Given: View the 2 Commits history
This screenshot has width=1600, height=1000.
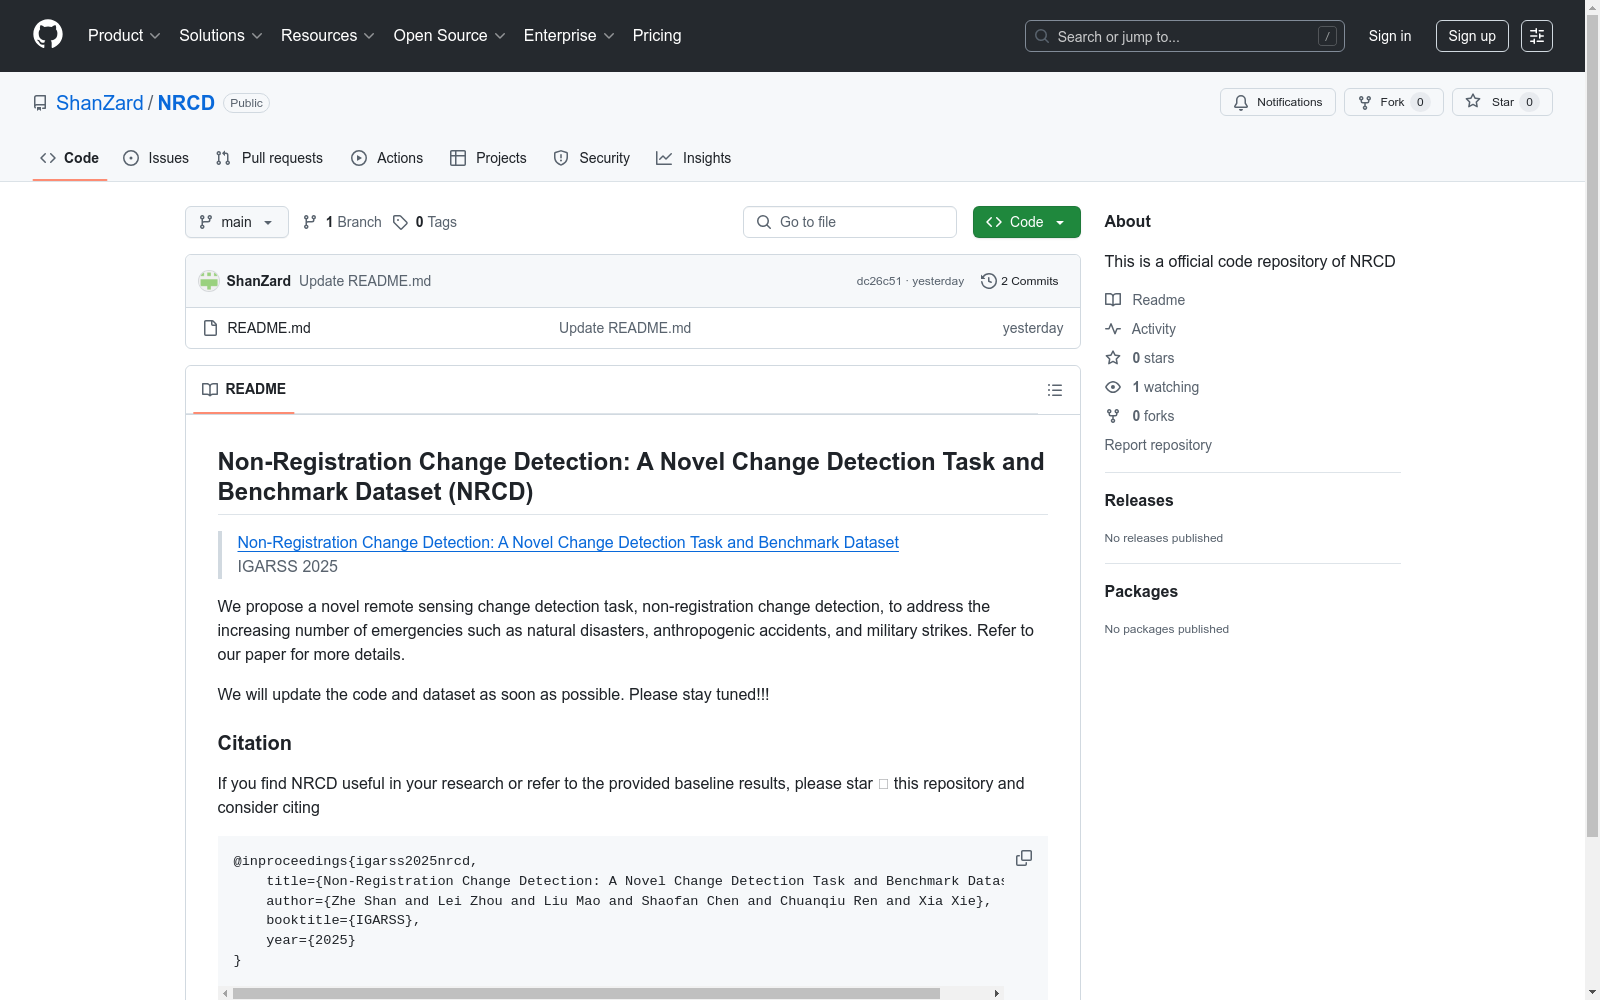Looking at the screenshot, I should (x=1019, y=281).
